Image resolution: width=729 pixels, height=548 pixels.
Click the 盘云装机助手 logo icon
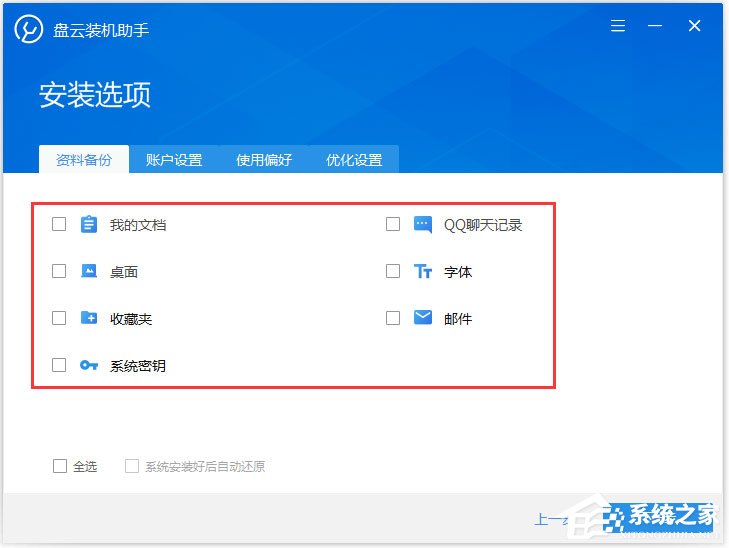pos(29,29)
